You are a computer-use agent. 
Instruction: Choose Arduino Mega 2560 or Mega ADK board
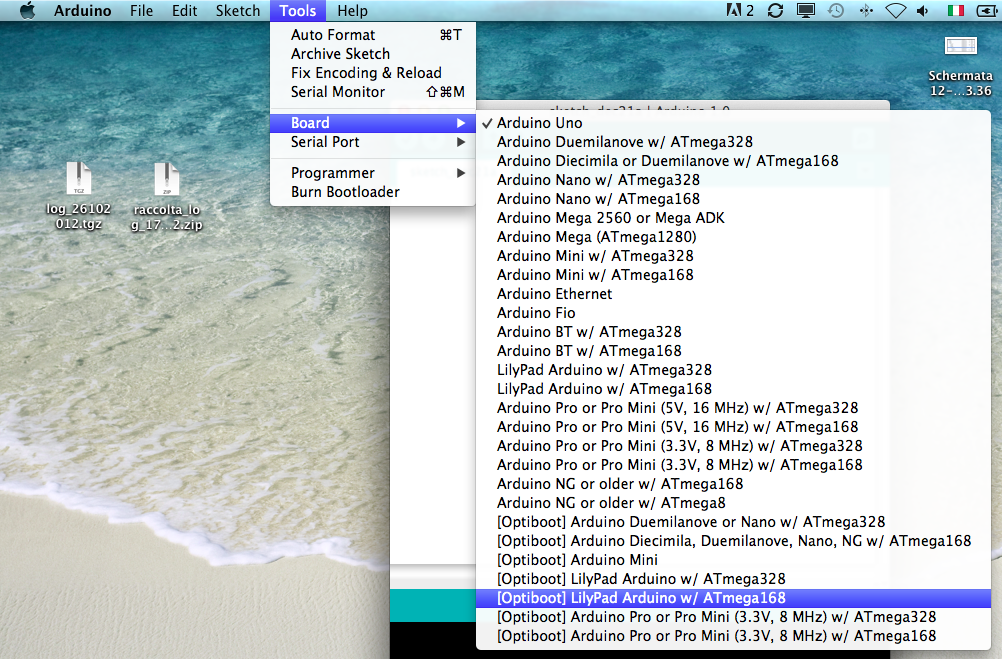(610, 218)
